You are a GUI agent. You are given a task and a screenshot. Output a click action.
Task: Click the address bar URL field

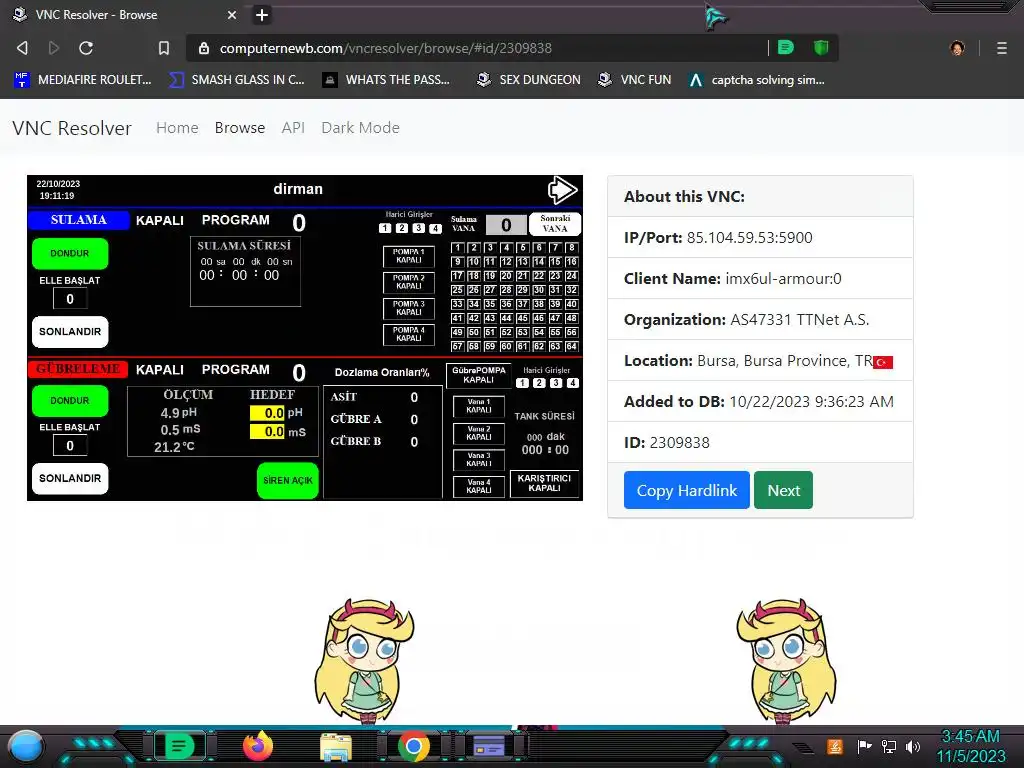pyautogui.click(x=477, y=48)
